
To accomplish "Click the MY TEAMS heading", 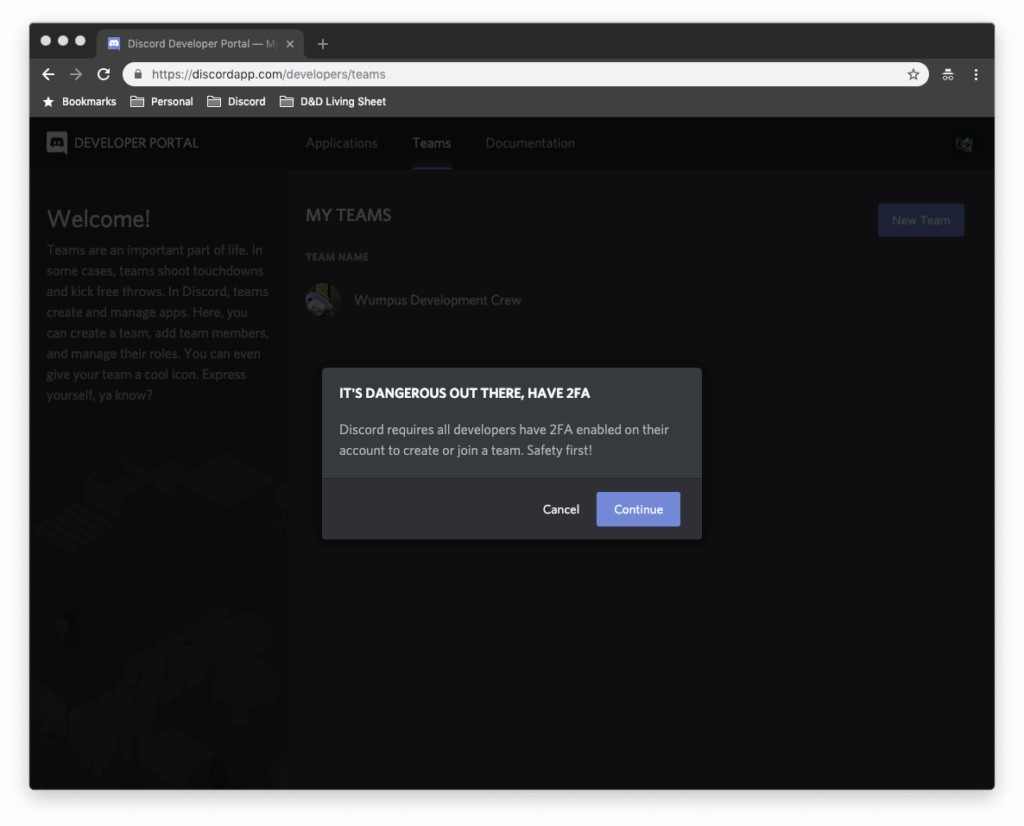I will tap(349, 215).
